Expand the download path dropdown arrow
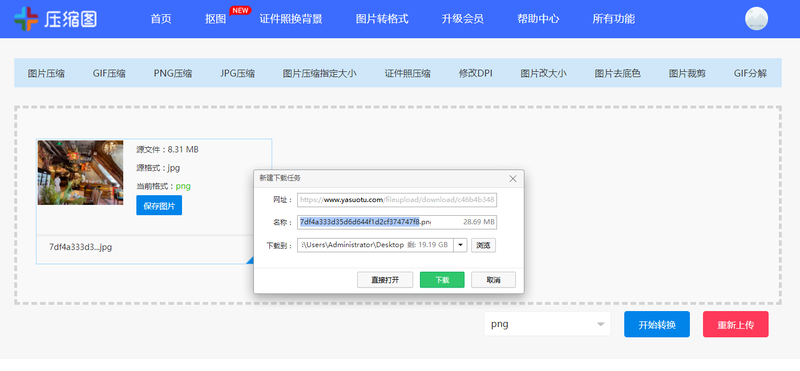Viewport: 800px width, 371px height. click(x=460, y=245)
